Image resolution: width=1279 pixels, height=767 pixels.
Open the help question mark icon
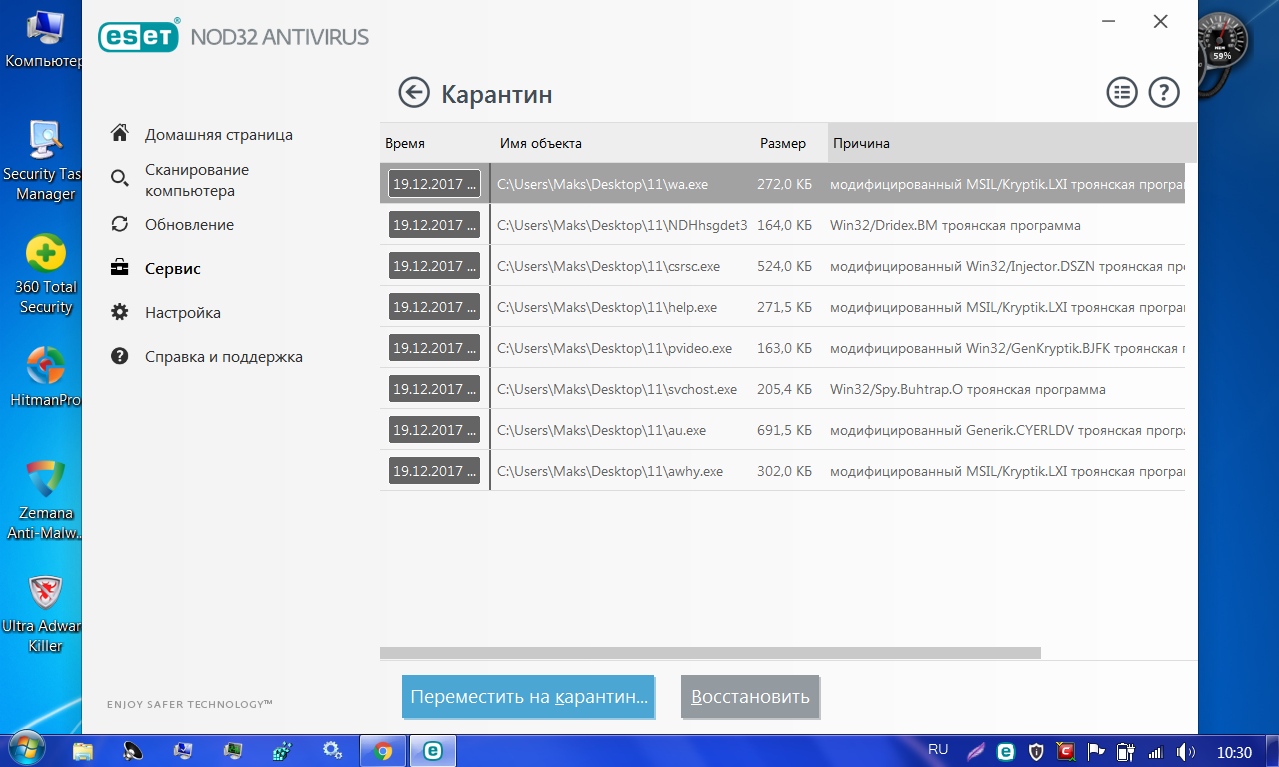pyautogui.click(x=1164, y=93)
